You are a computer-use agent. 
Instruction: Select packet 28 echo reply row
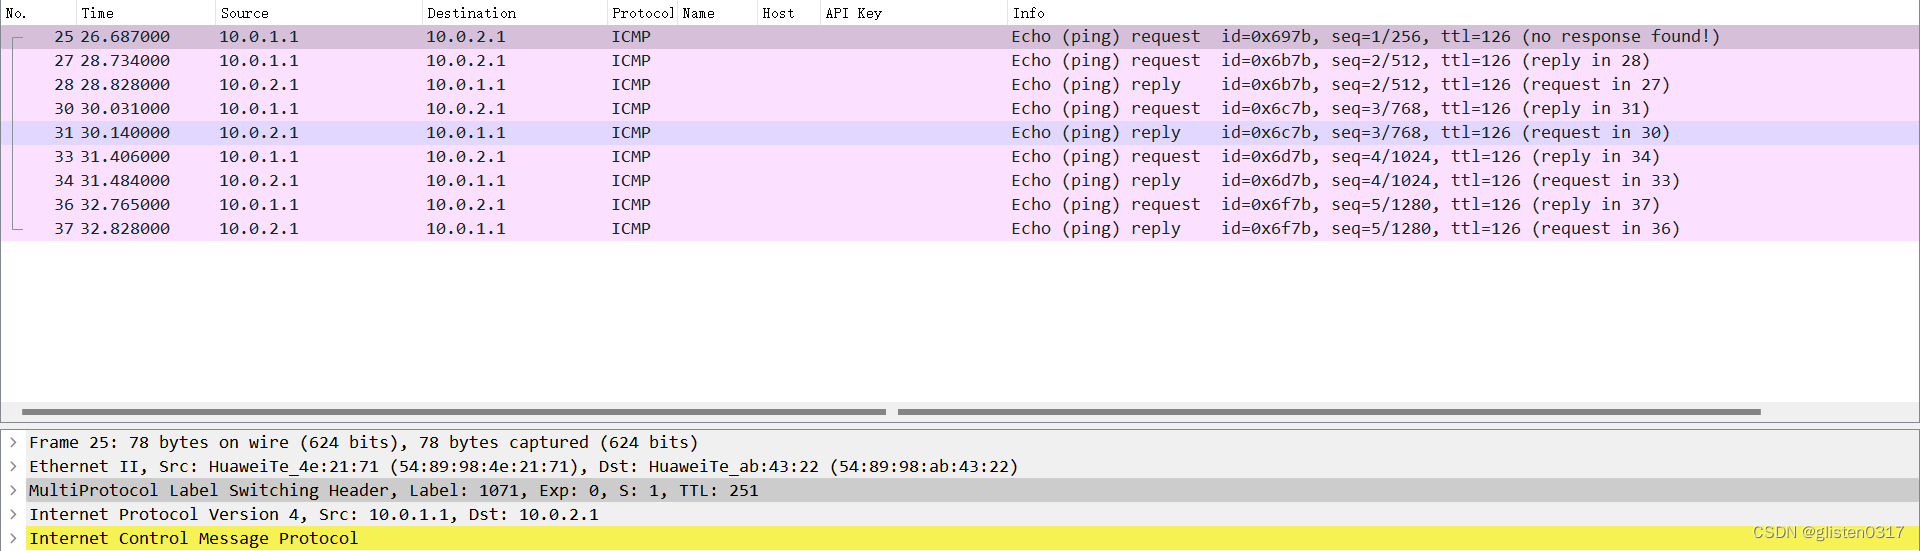click(x=960, y=85)
